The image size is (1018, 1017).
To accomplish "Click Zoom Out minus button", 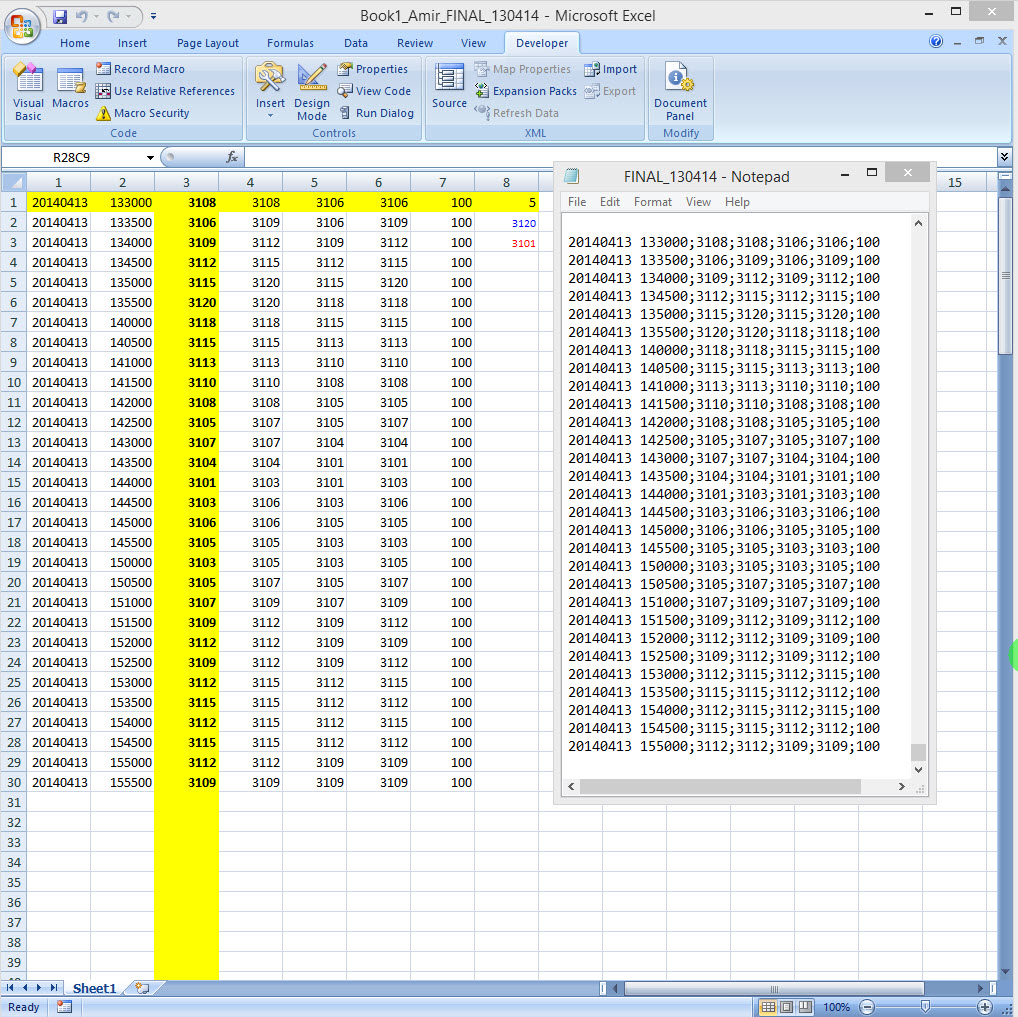I will pyautogui.click(x=867, y=1007).
